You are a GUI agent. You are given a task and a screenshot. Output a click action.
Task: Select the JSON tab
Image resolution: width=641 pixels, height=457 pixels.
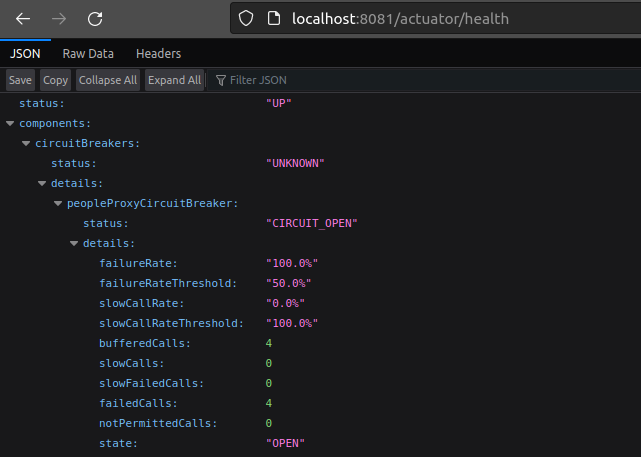[25, 54]
